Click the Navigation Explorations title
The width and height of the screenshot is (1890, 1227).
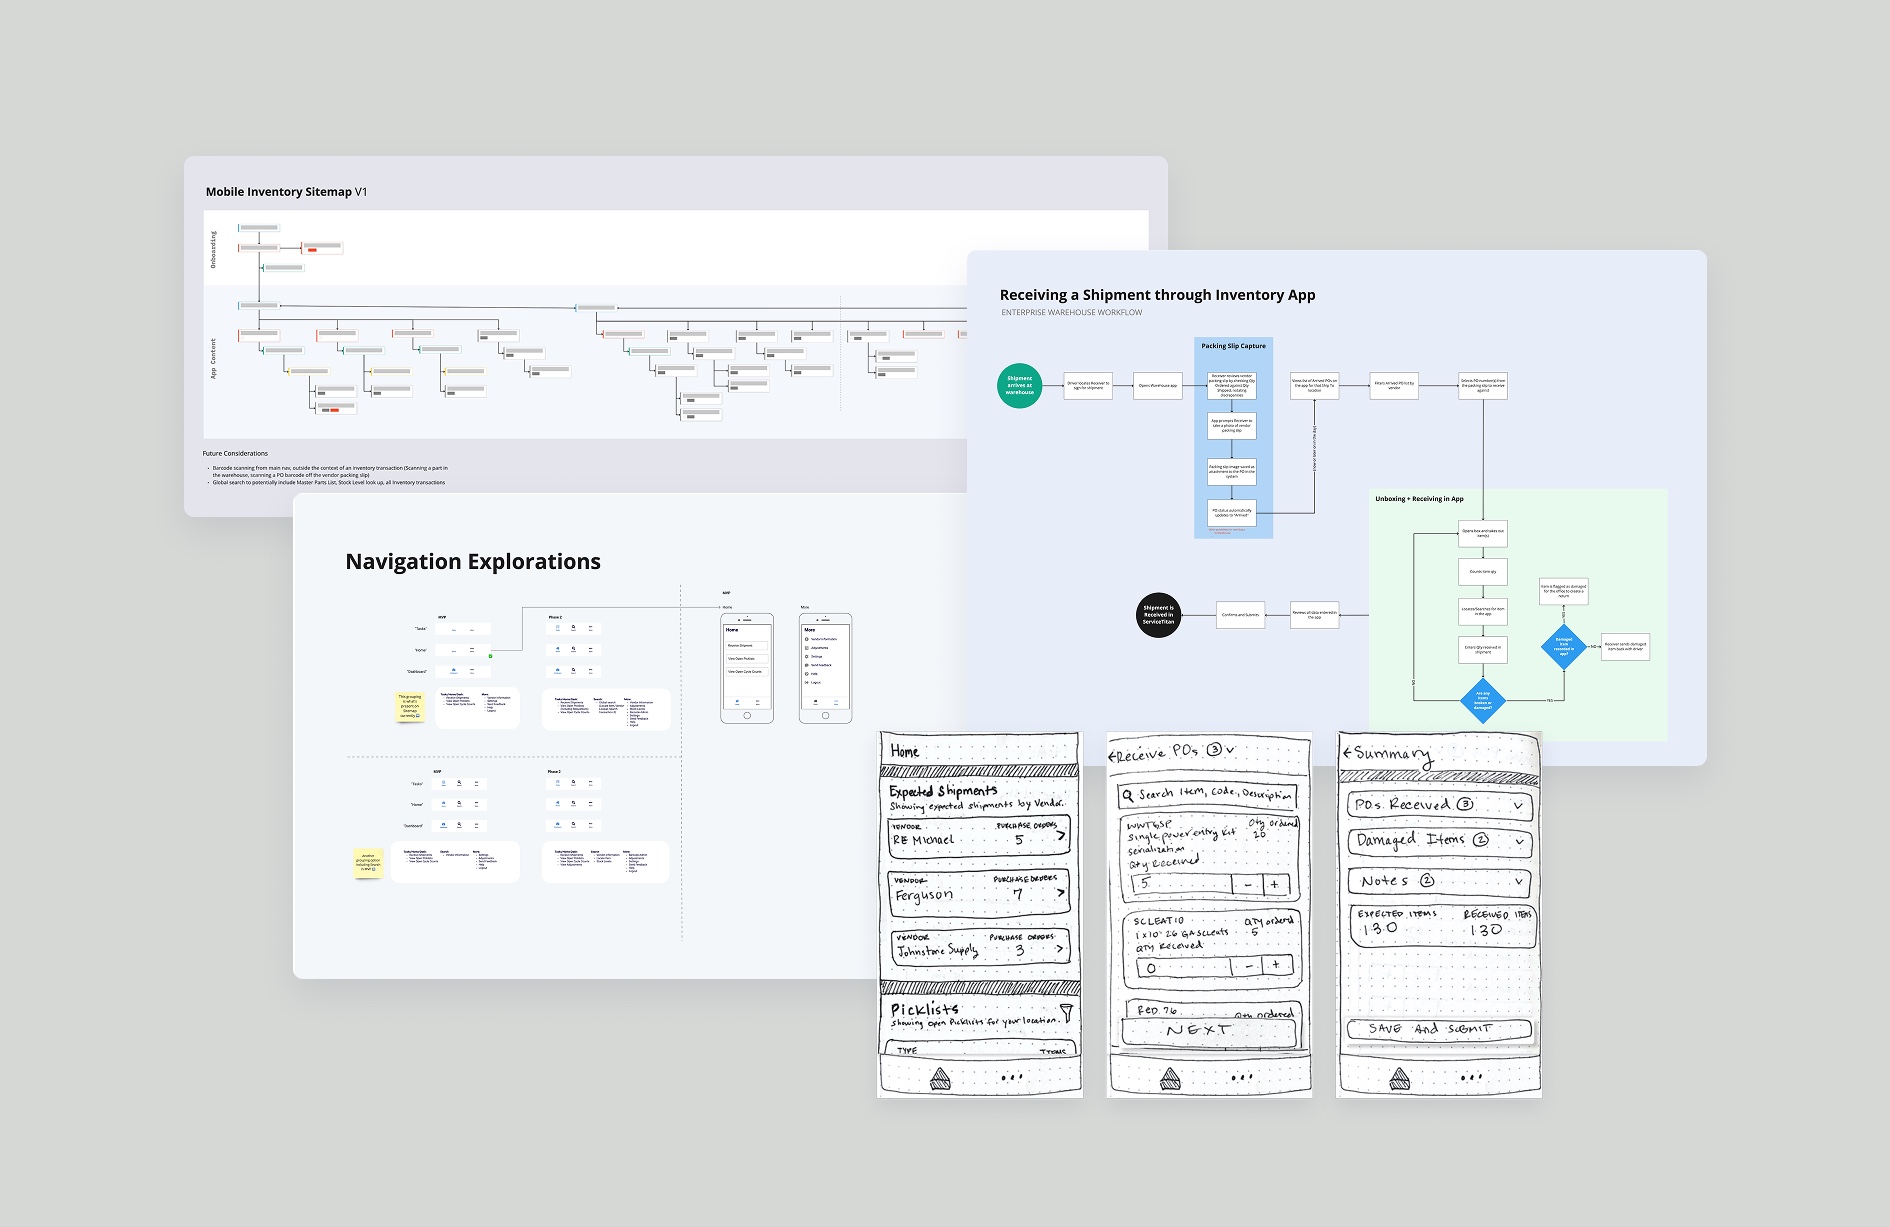473,562
